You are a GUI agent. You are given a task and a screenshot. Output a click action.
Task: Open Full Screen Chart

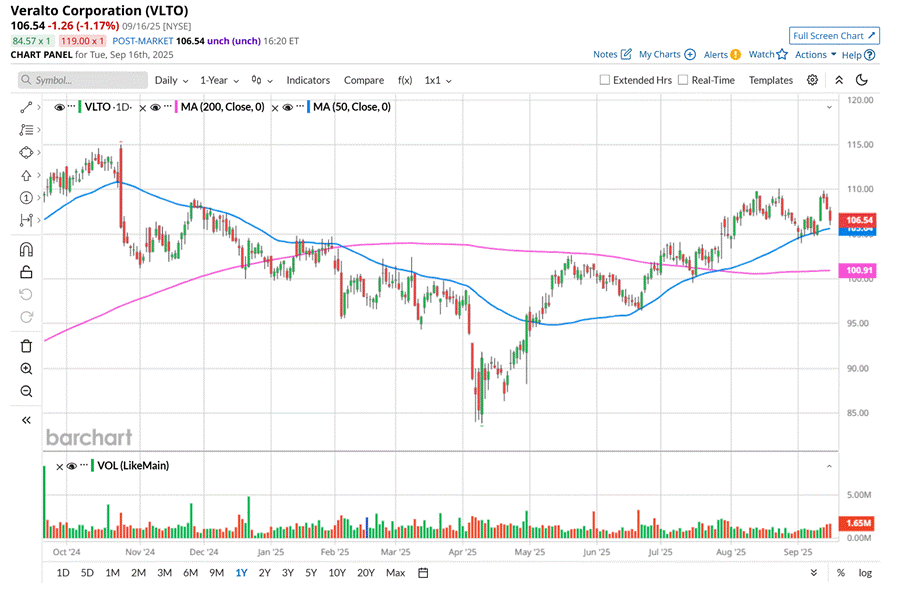834,36
